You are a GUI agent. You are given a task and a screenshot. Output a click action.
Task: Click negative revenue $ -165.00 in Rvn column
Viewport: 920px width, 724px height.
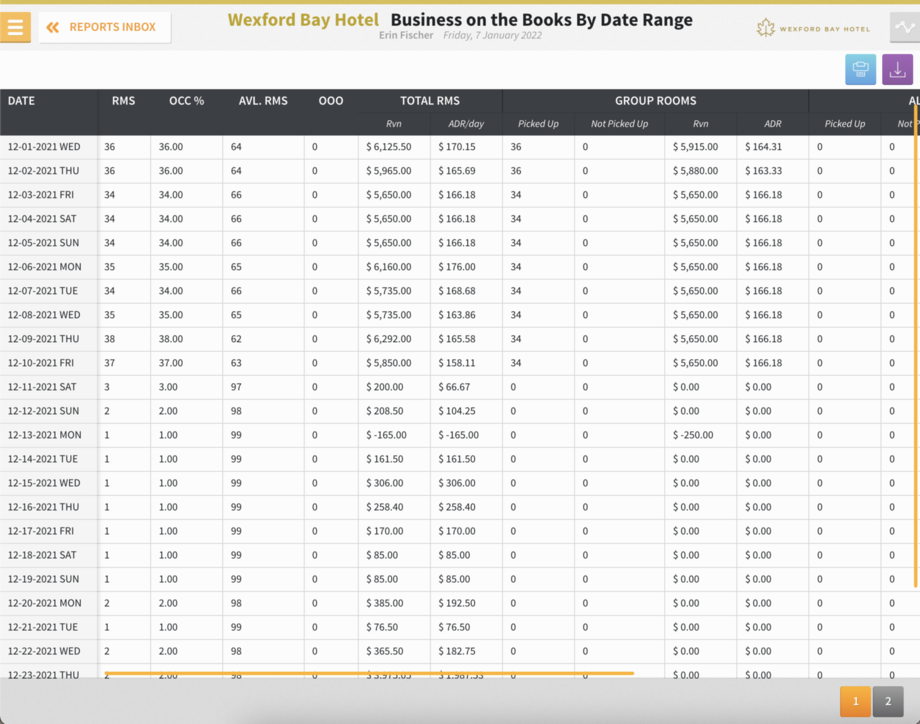(386, 435)
